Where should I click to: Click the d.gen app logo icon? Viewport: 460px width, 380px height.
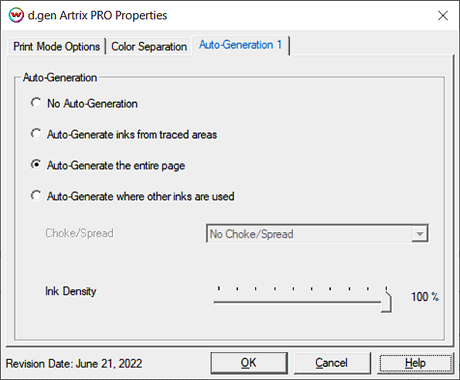coord(16,15)
